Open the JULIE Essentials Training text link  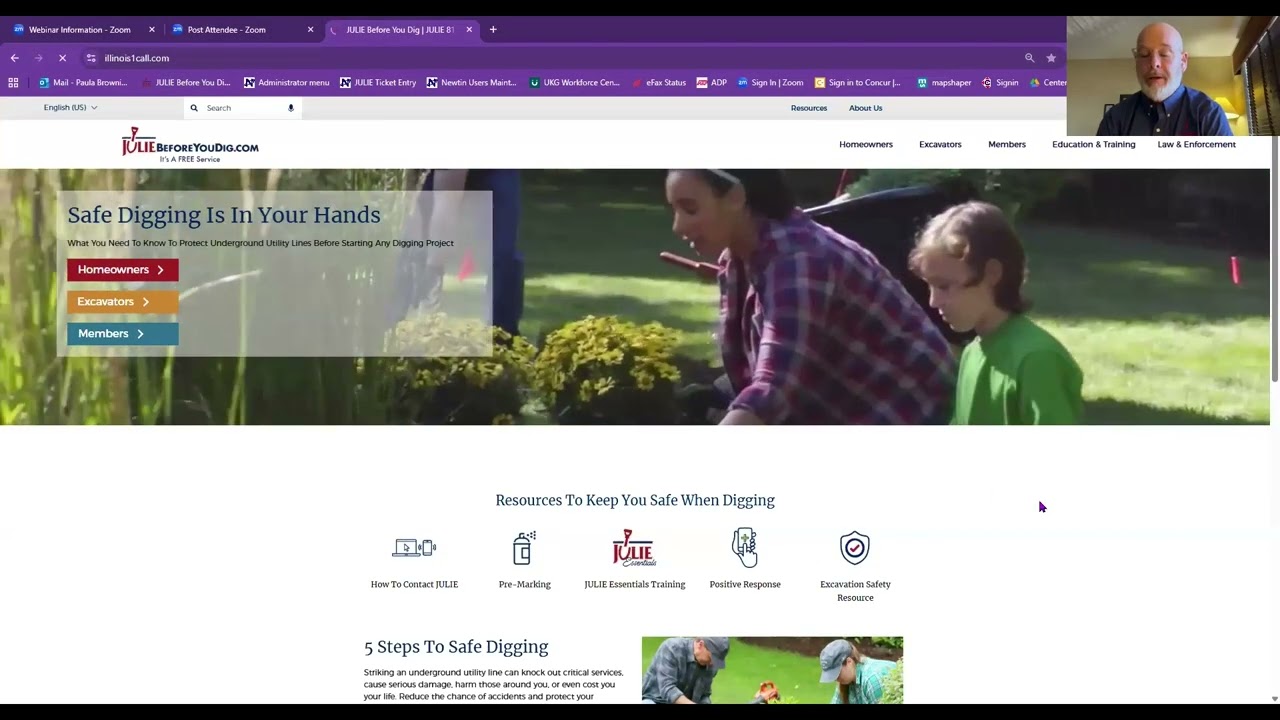pyautogui.click(x=635, y=585)
